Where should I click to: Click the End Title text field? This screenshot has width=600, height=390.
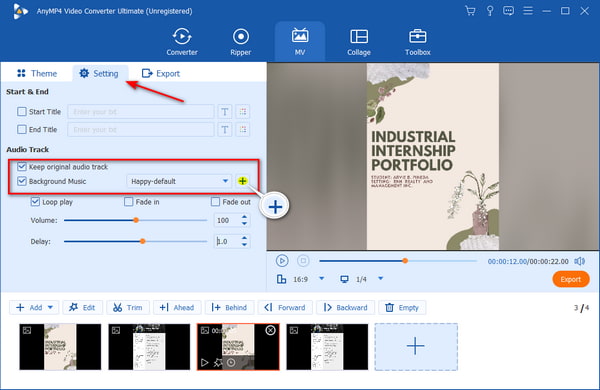tap(141, 129)
